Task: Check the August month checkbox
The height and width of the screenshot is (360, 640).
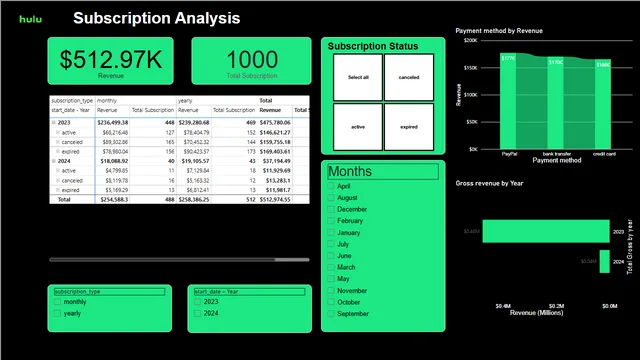Action: click(331, 198)
